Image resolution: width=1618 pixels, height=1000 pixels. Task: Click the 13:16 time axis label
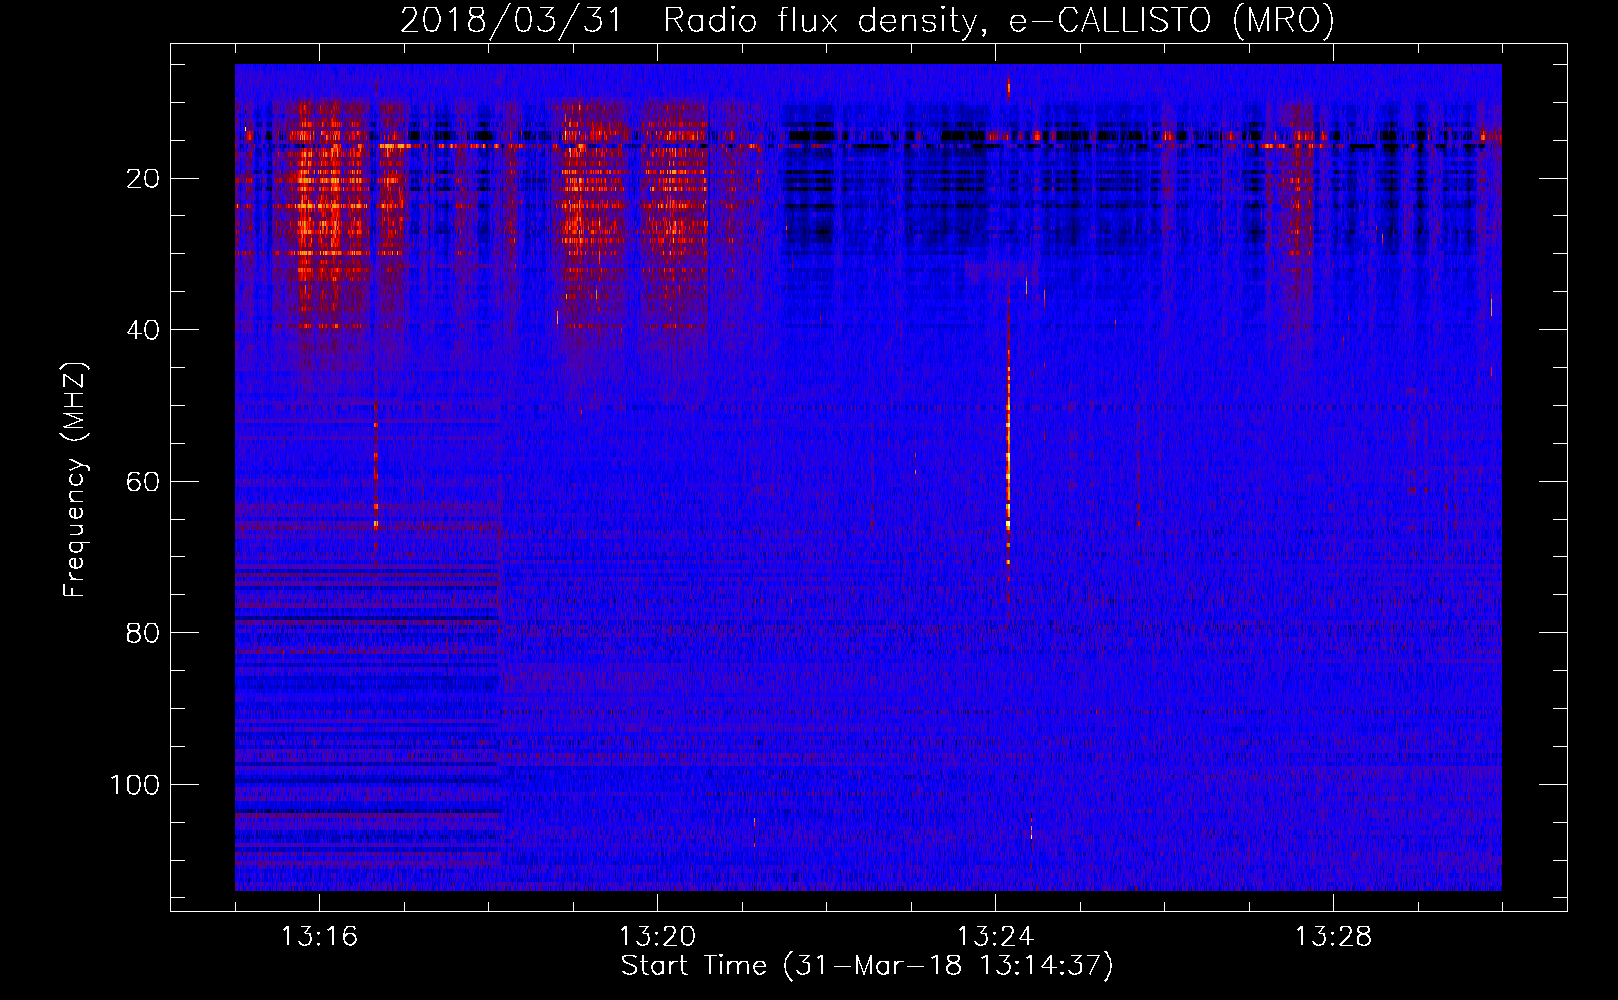pyautogui.click(x=319, y=937)
